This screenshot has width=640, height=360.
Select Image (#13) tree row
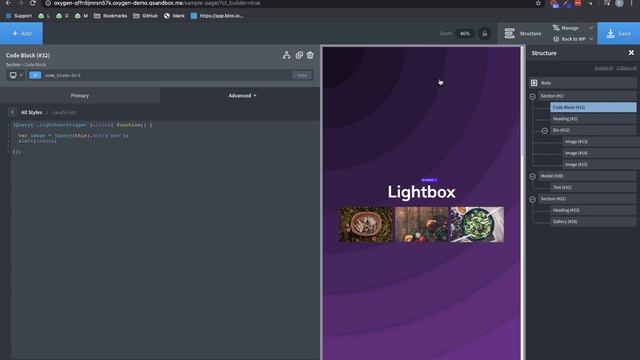(601, 142)
